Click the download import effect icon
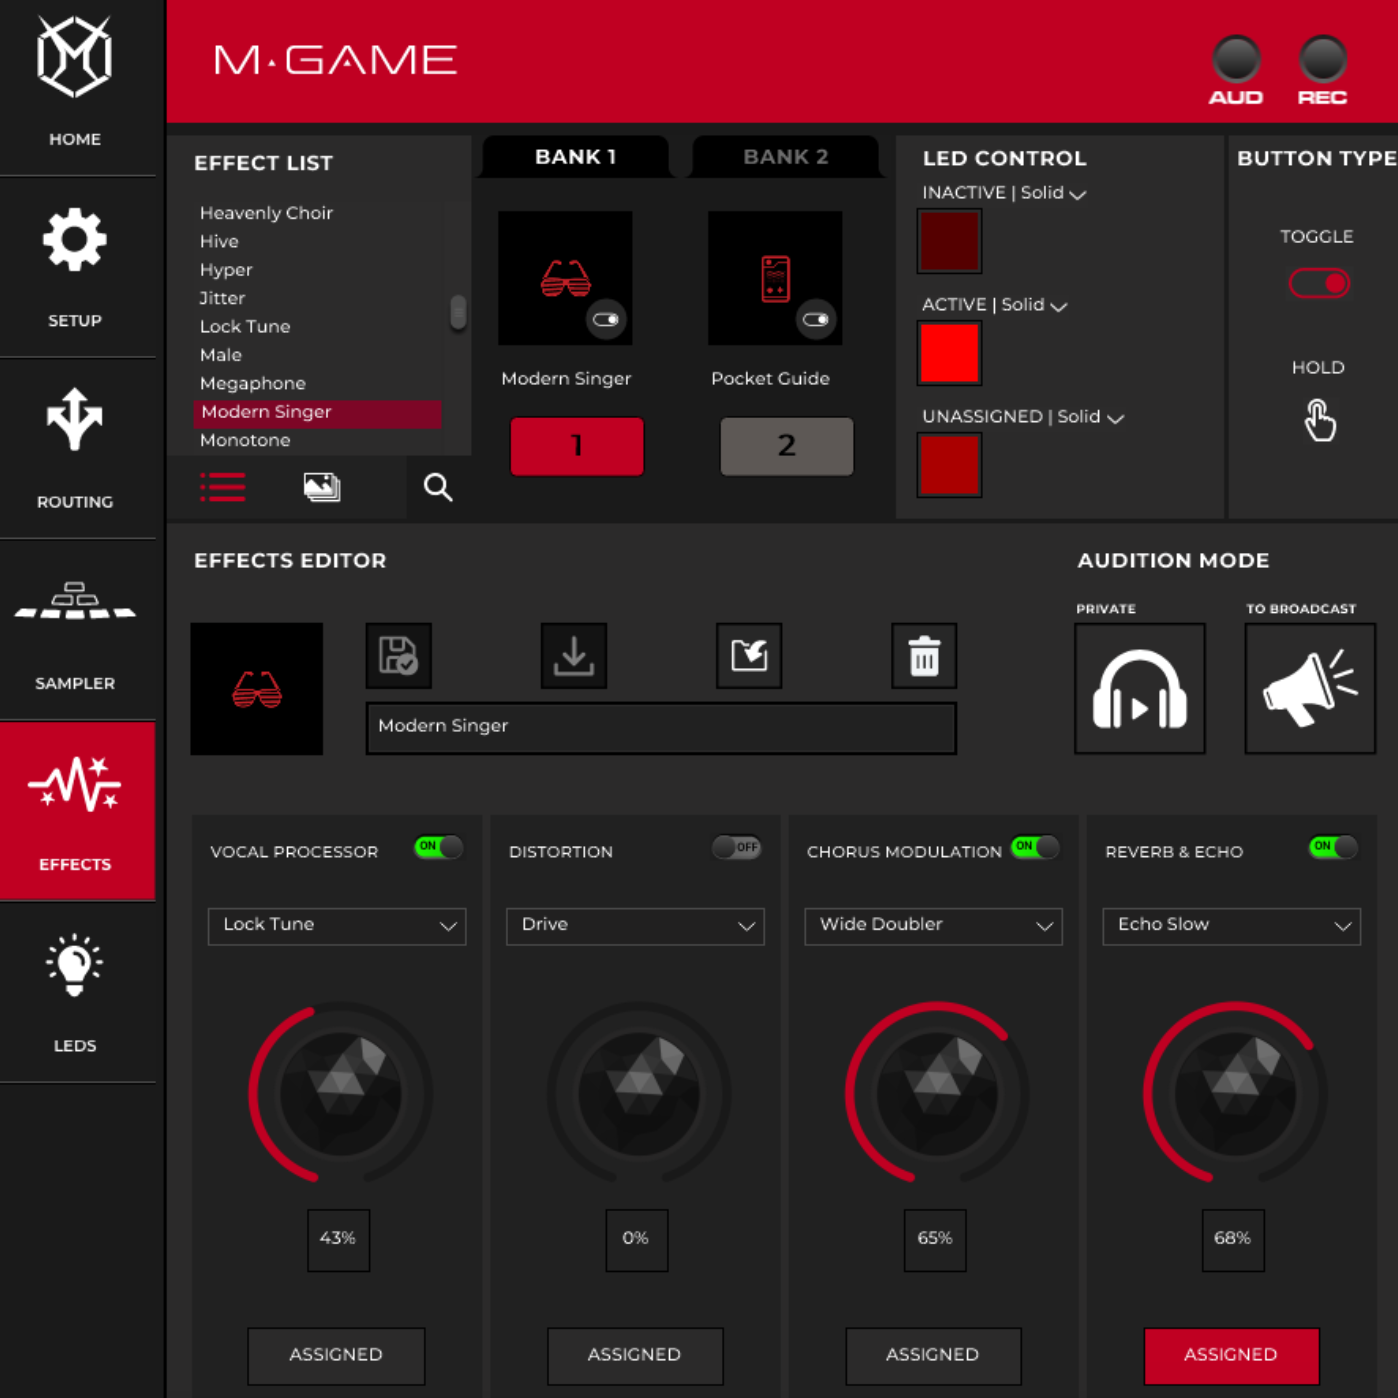The height and width of the screenshot is (1398, 1398). tap(574, 656)
